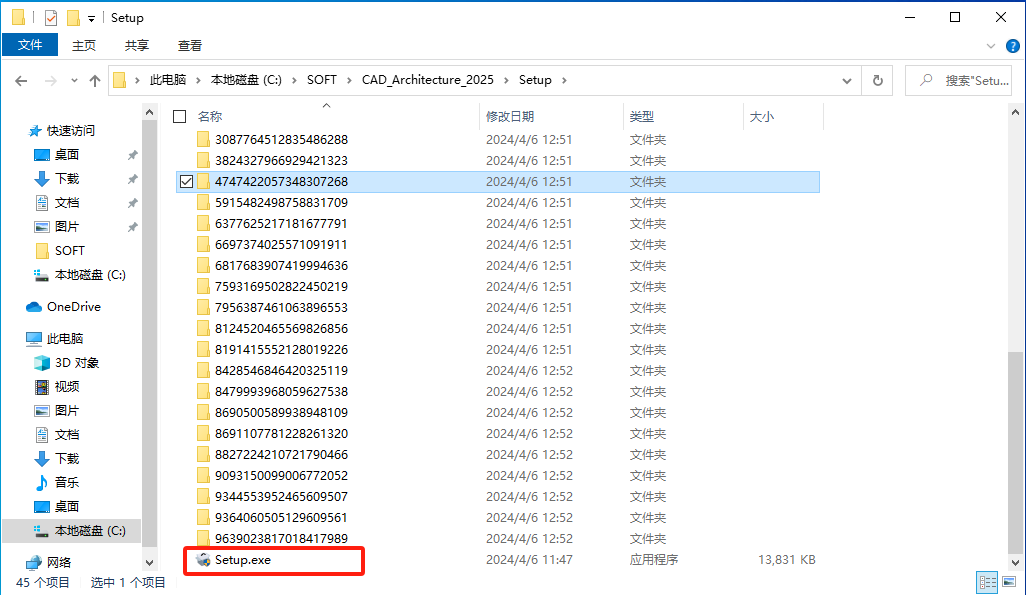Screen dimensions: 1026x595
Task: Select folder 6817683907419994636
Action: point(281,265)
